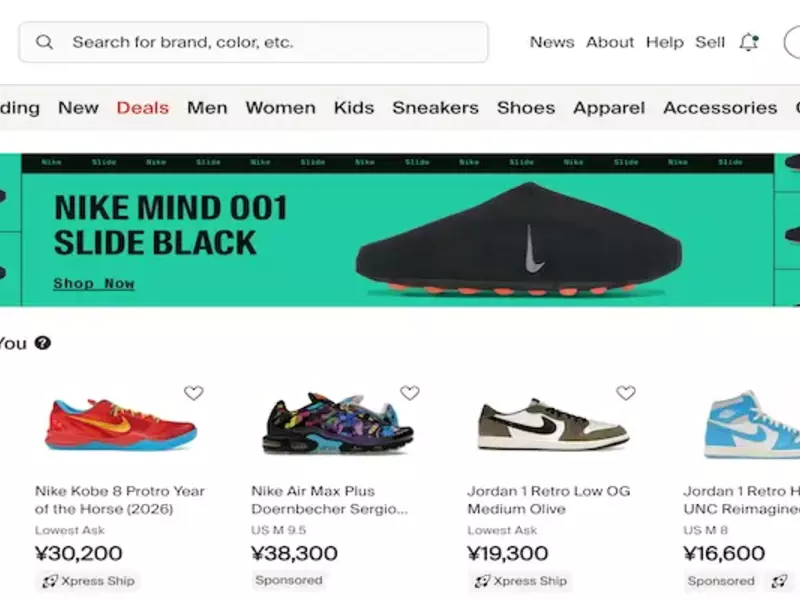Open the Women category
The width and height of the screenshot is (800, 600).
280,108
